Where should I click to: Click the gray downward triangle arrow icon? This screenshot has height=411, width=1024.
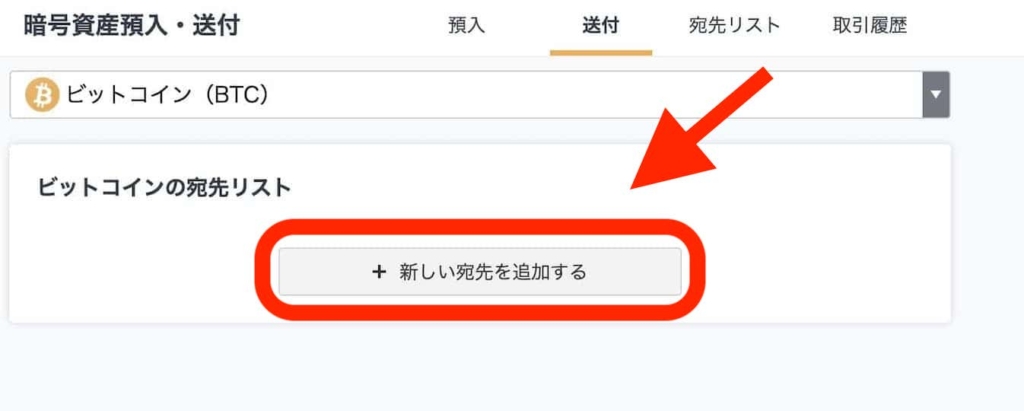[936, 95]
